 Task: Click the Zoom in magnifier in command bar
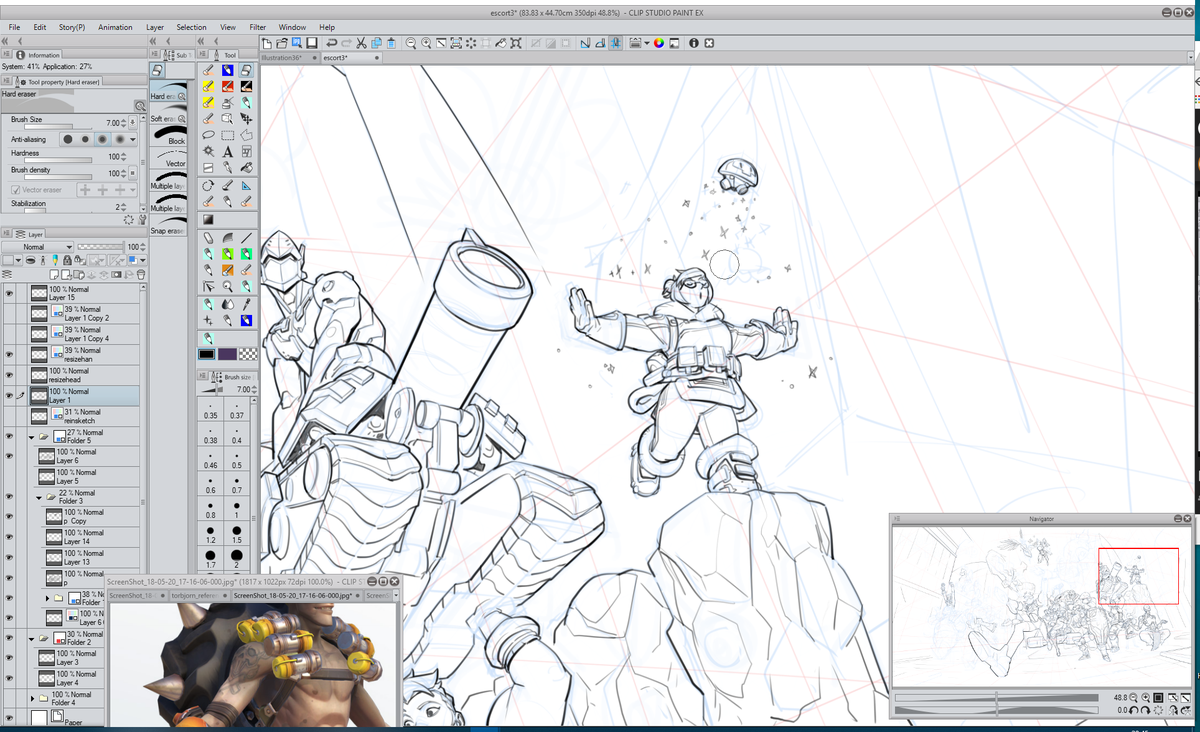click(426, 43)
